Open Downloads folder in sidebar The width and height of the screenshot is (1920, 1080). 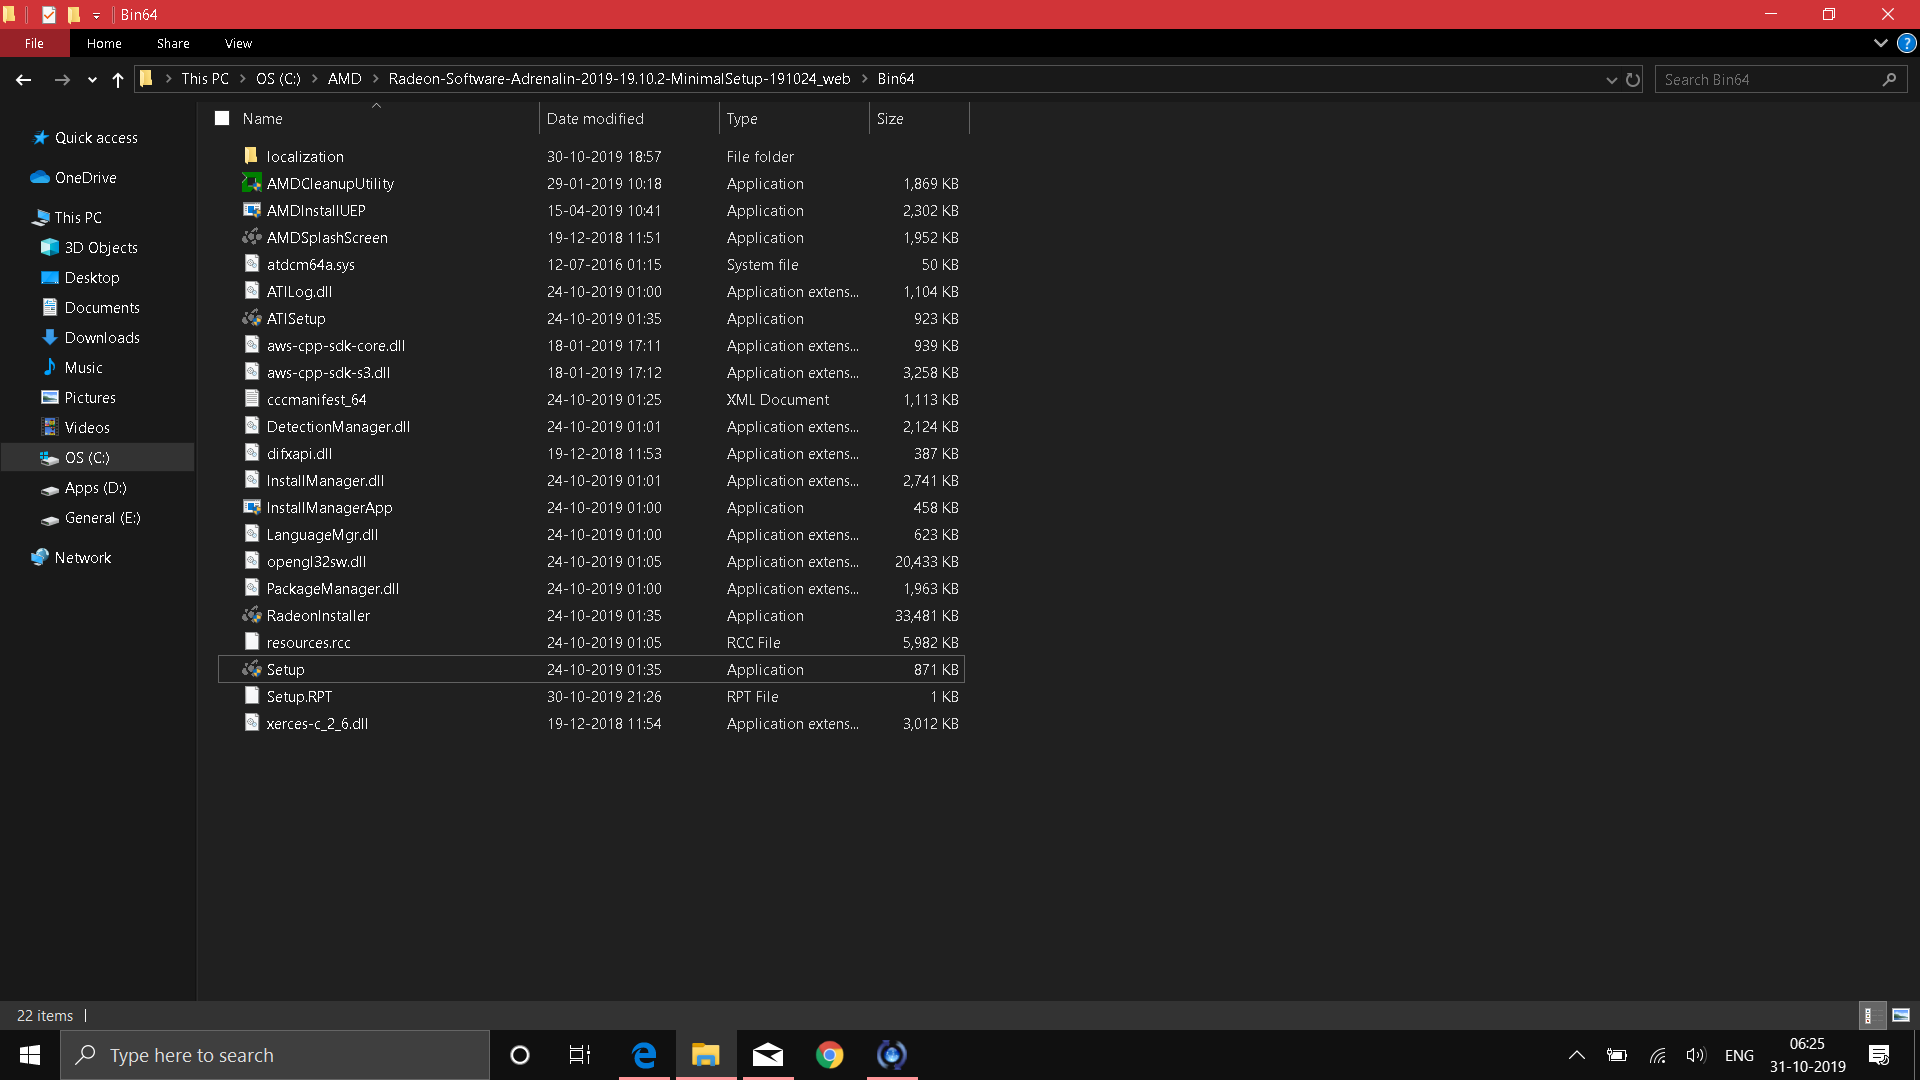tap(102, 338)
